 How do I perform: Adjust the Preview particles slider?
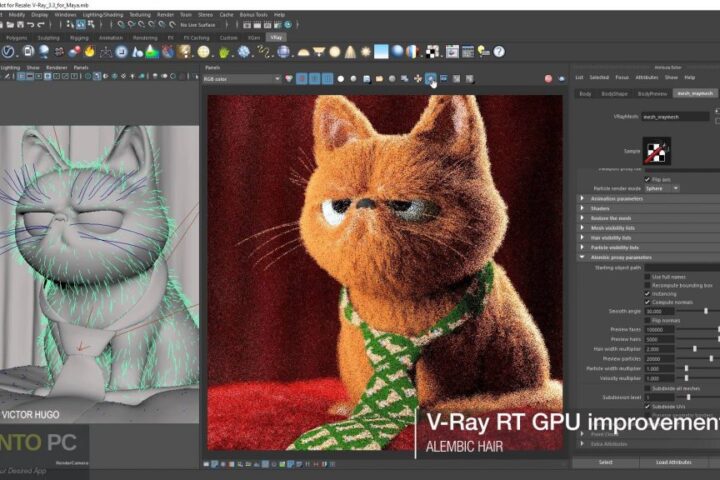pos(711,358)
